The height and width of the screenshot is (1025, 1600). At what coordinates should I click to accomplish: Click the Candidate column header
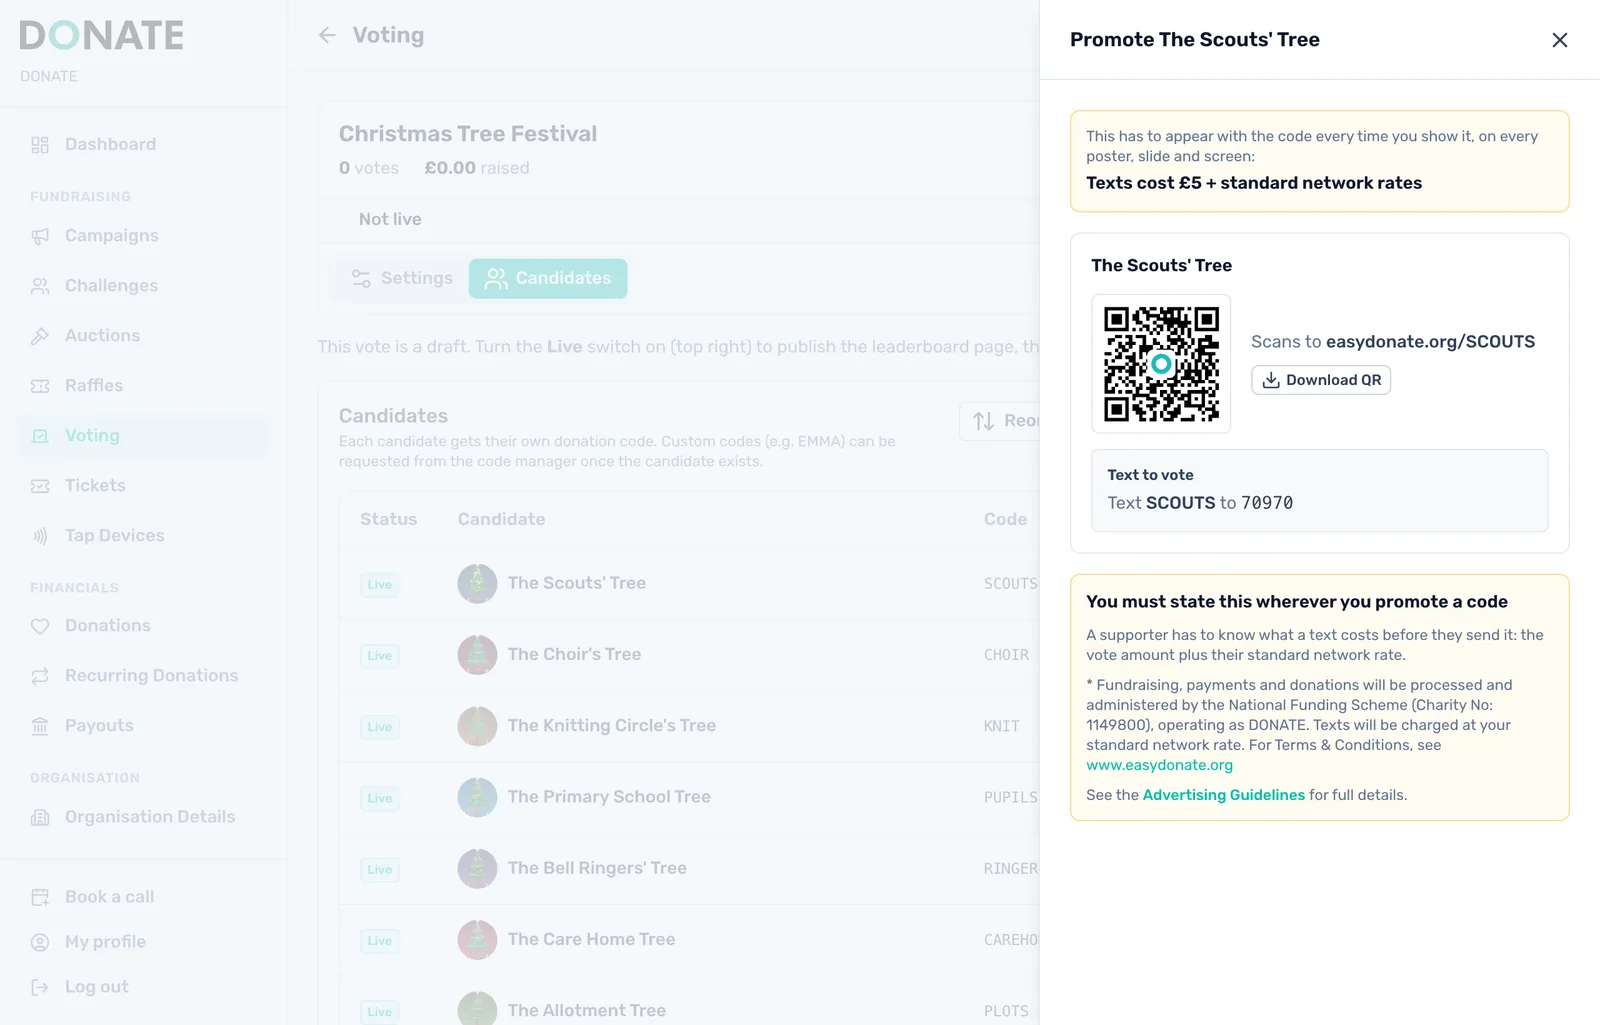pyautogui.click(x=501, y=519)
